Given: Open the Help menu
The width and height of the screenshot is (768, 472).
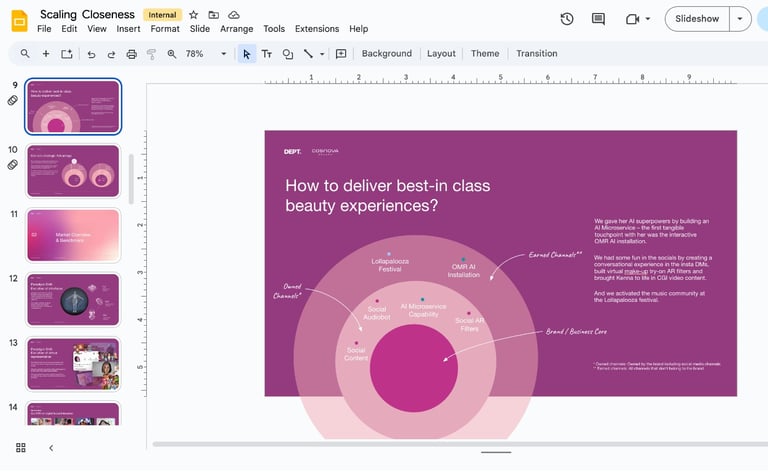Looking at the screenshot, I should pos(359,29).
